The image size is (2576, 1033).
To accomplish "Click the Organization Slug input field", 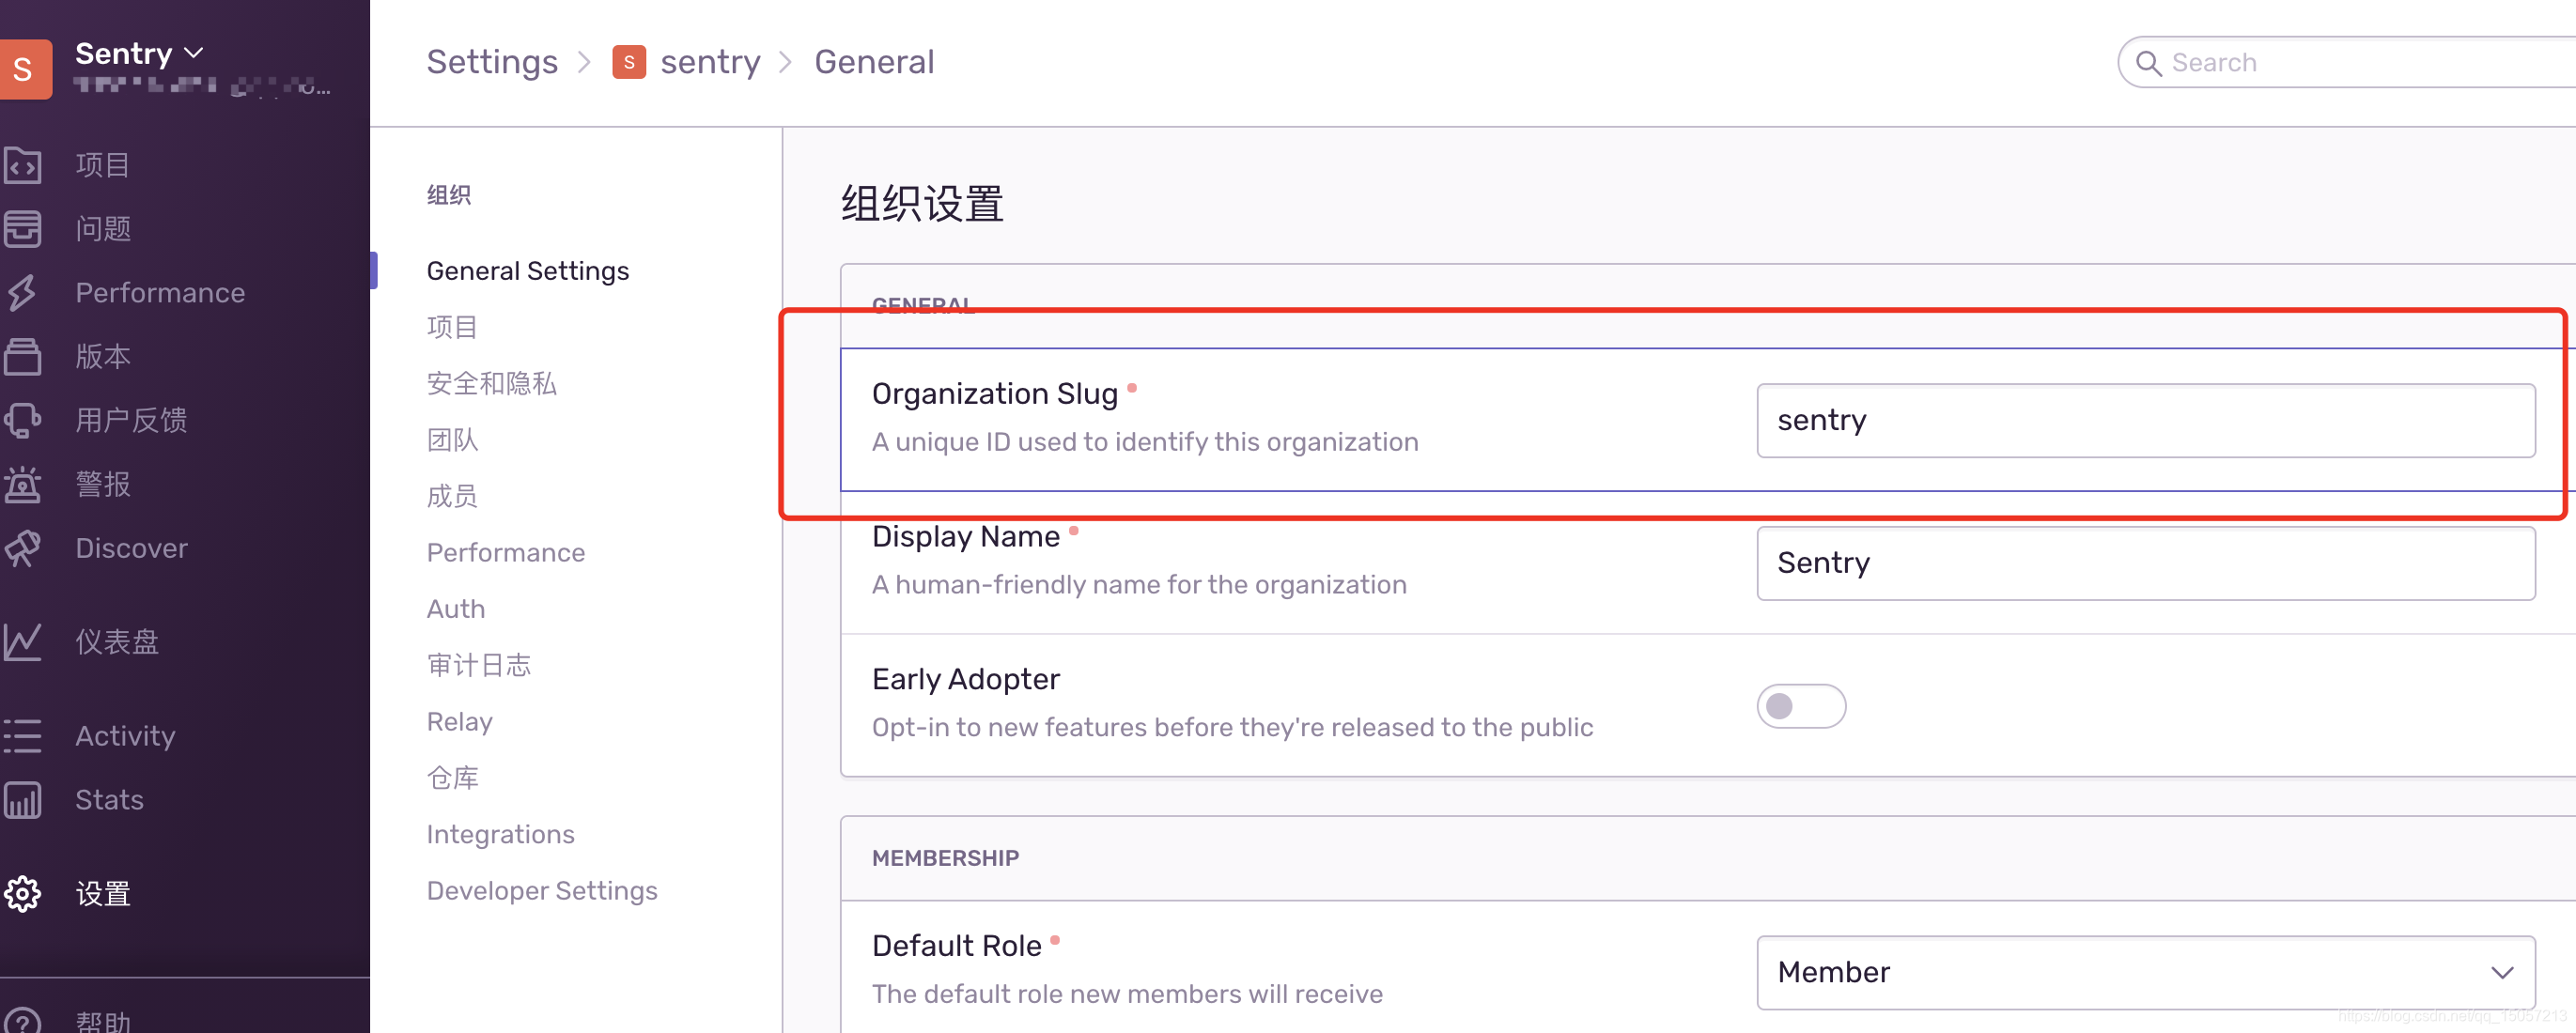I will tap(2144, 421).
